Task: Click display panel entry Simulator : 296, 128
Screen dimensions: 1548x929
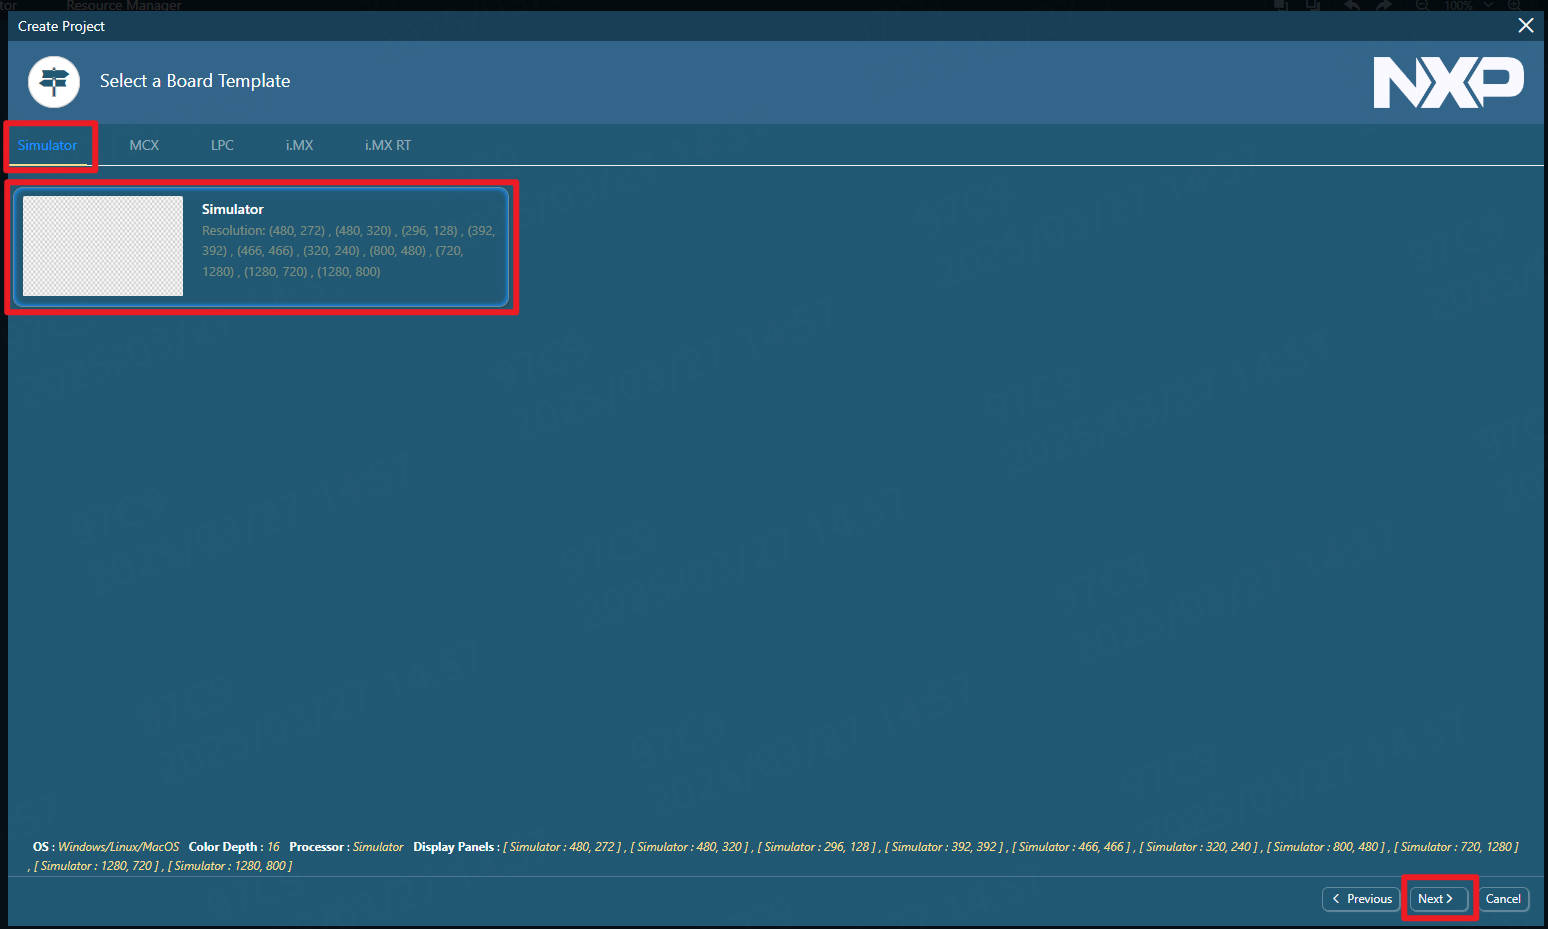Action: pyautogui.click(x=816, y=847)
